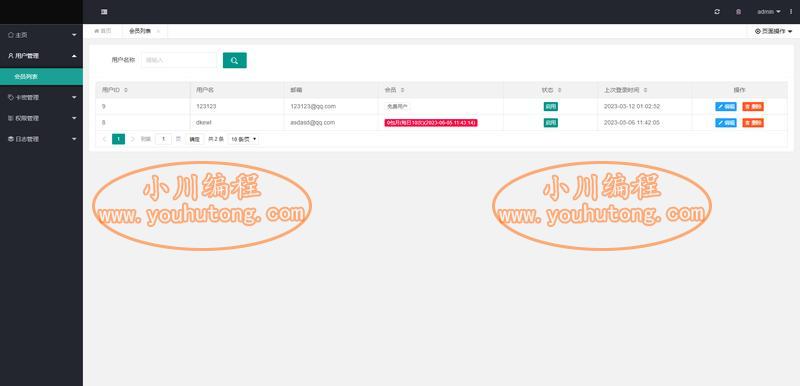Delete user 123123 with the orange button
The height and width of the screenshot is (386, 800).
click(753, 107)
